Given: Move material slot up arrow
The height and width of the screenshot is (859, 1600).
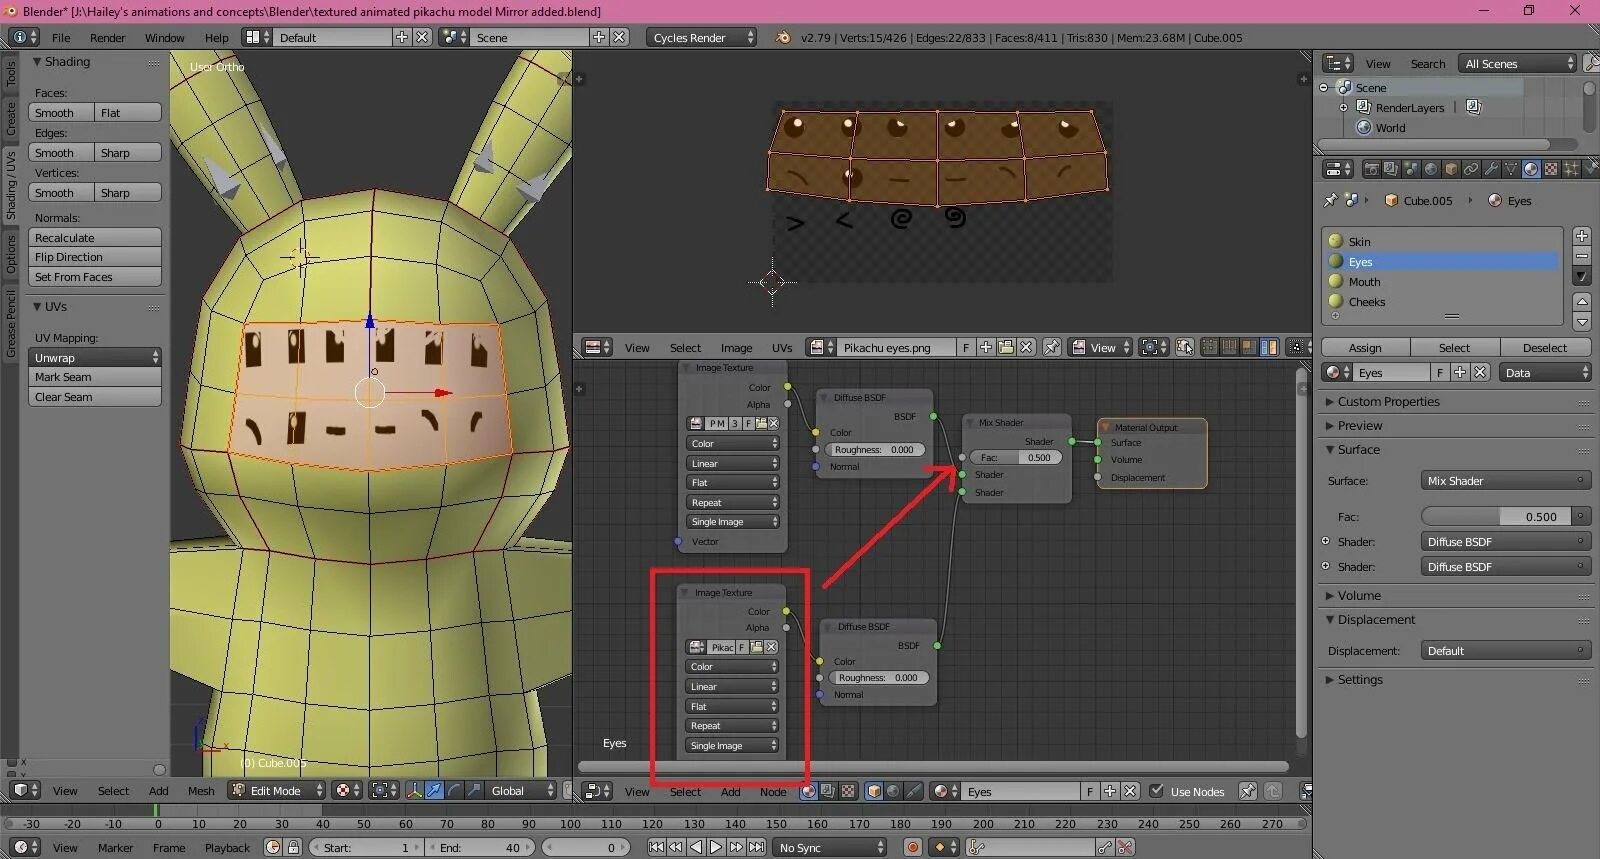Looking at the screenshot, I should coord(1582,301).
